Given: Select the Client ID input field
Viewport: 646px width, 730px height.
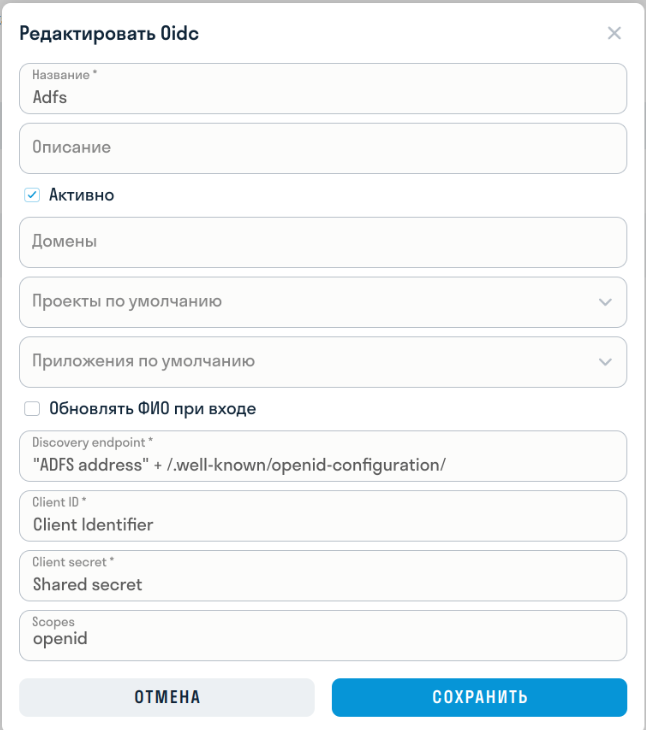Looking at the screenshot, I should coord(322,524).
